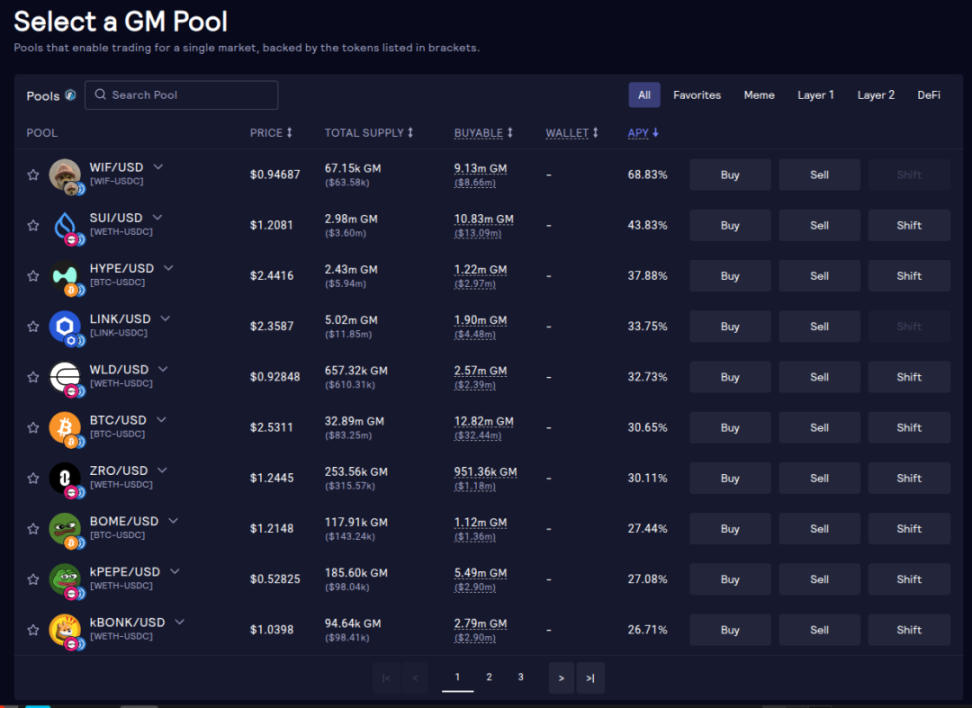Viewport: 972px width, 708px height.
Task: Switch to Layer 2 filter tab
Action: [875, 95]
